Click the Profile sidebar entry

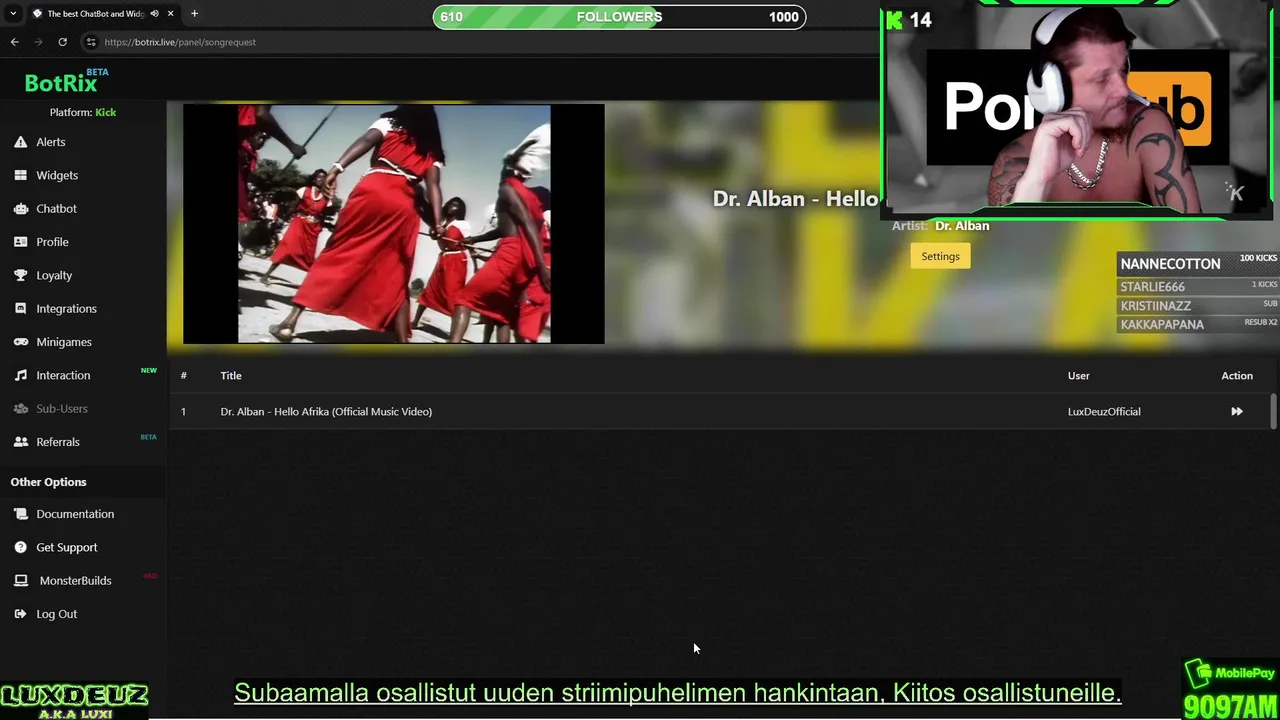point(52,242)
